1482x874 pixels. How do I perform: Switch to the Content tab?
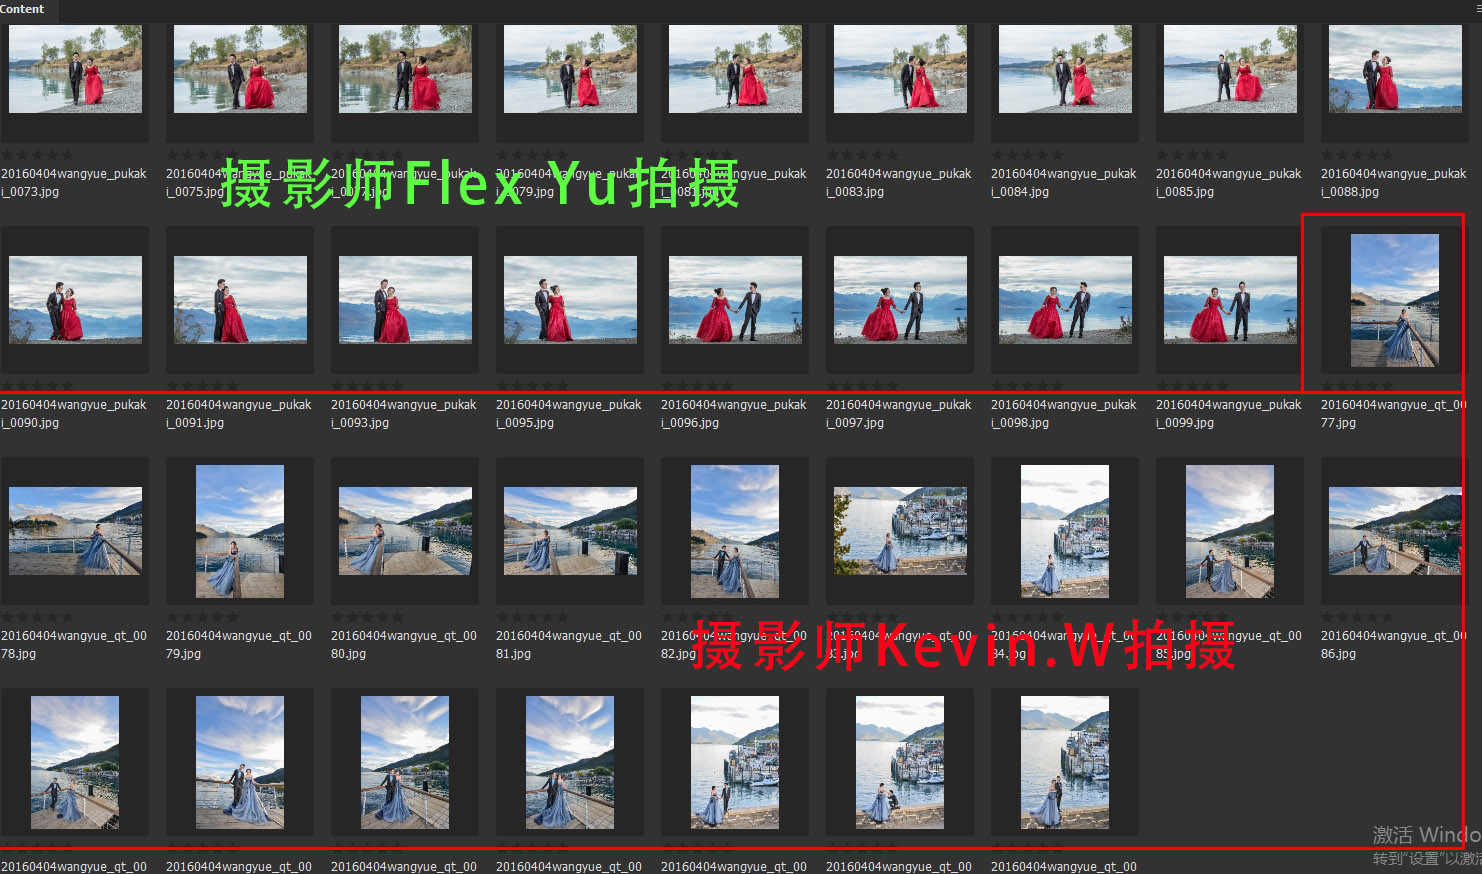coord(23,9)
